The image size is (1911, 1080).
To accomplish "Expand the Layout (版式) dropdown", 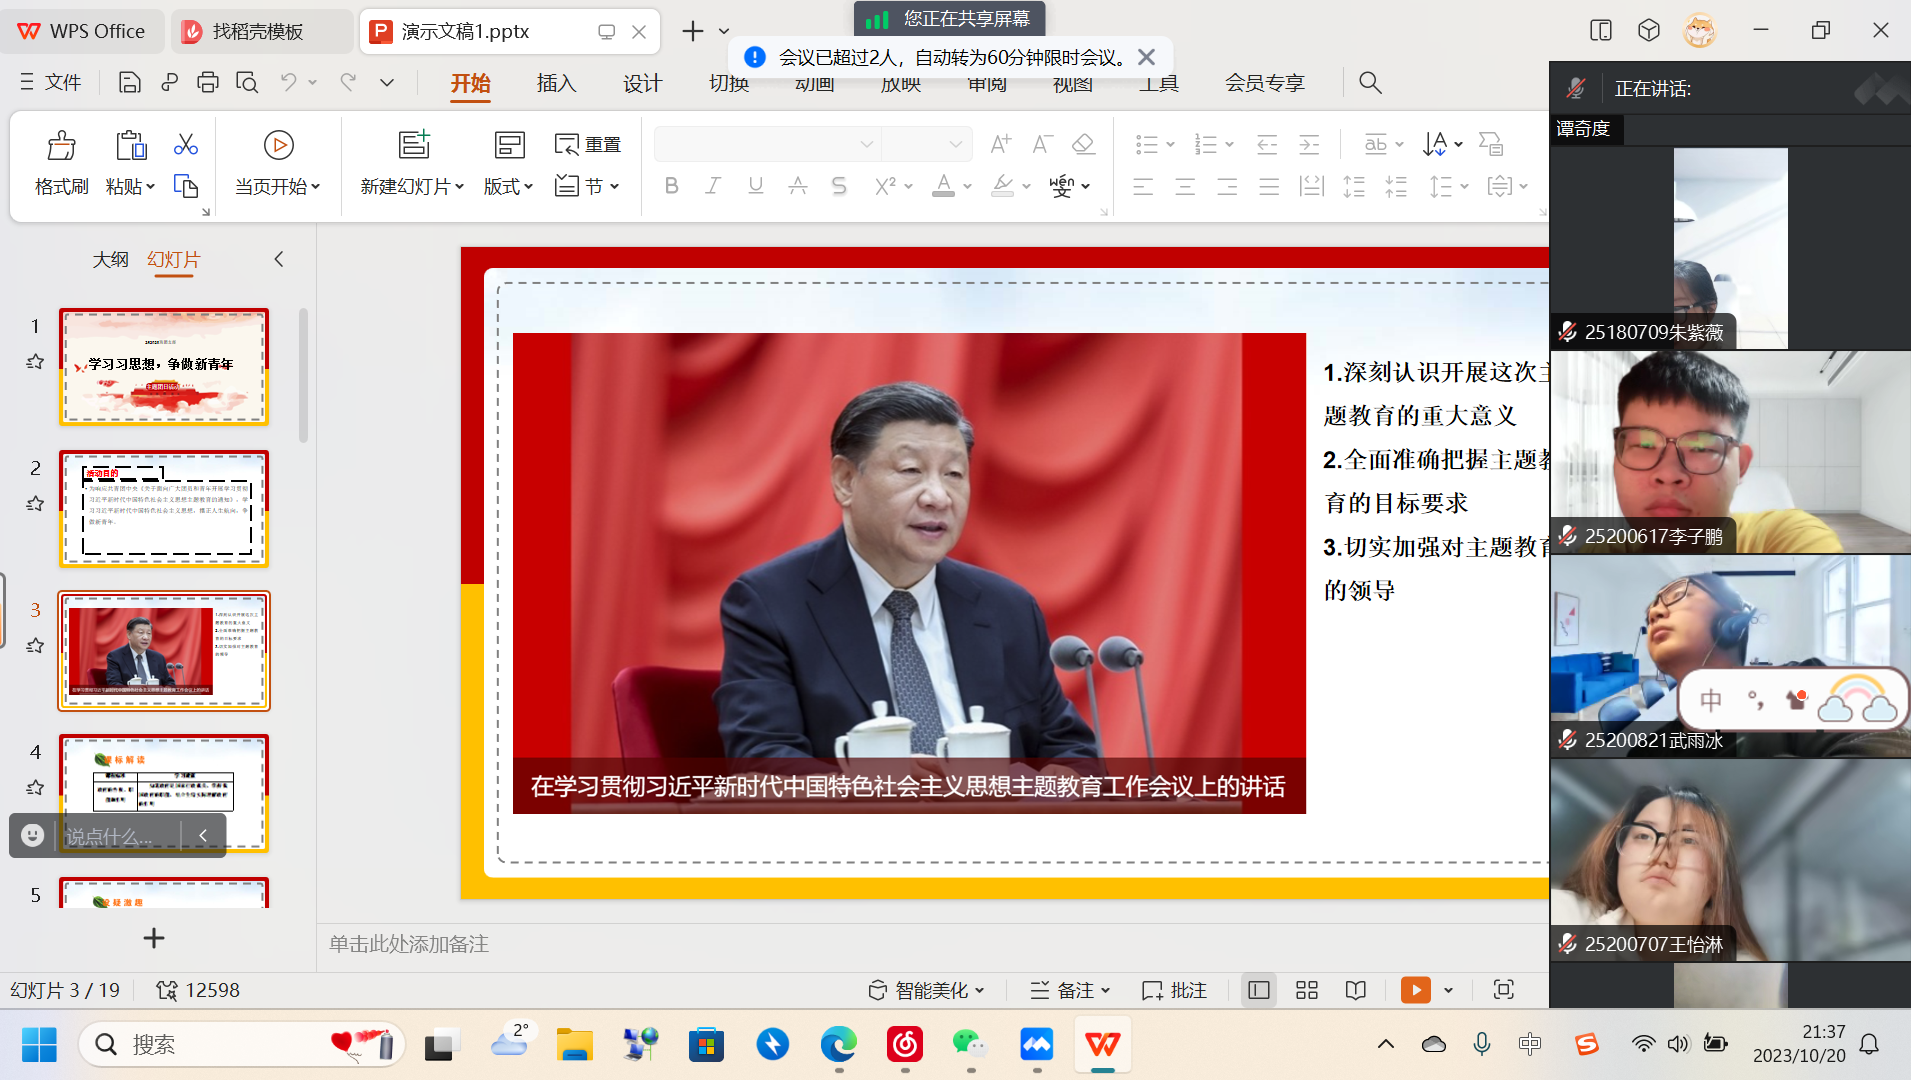I will click(x=508, y=187).
